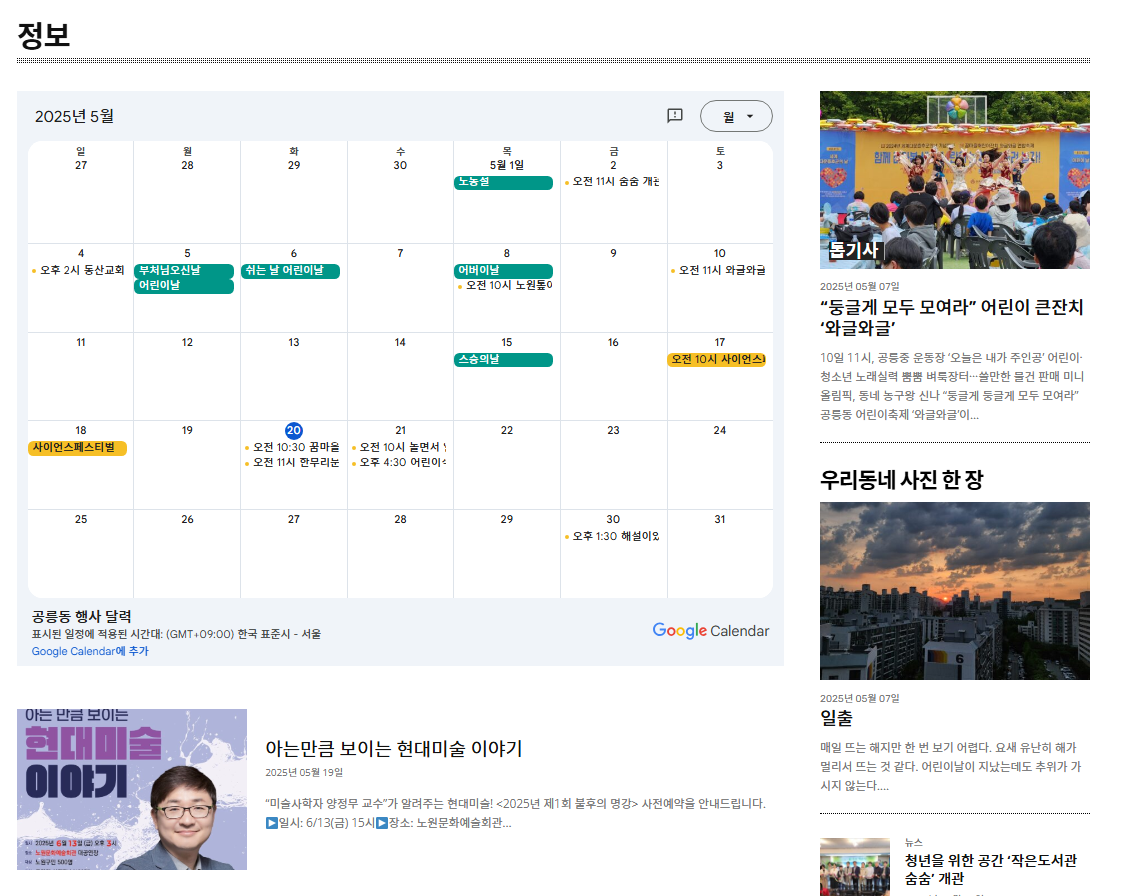The height and width of the screenshot is (896, 1123).
Task: Click the 일출 article summary text
Action: click(950, 767)
